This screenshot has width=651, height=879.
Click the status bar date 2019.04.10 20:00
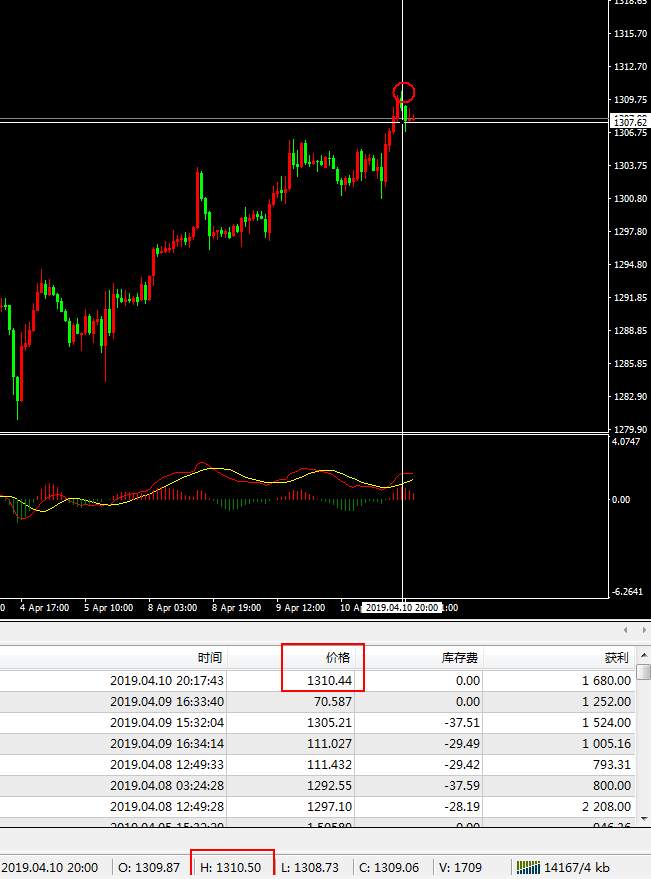click(50, 867)
